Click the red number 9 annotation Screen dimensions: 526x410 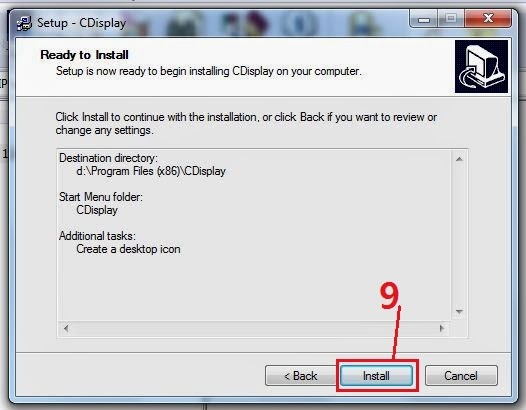(x=389, y=296)
